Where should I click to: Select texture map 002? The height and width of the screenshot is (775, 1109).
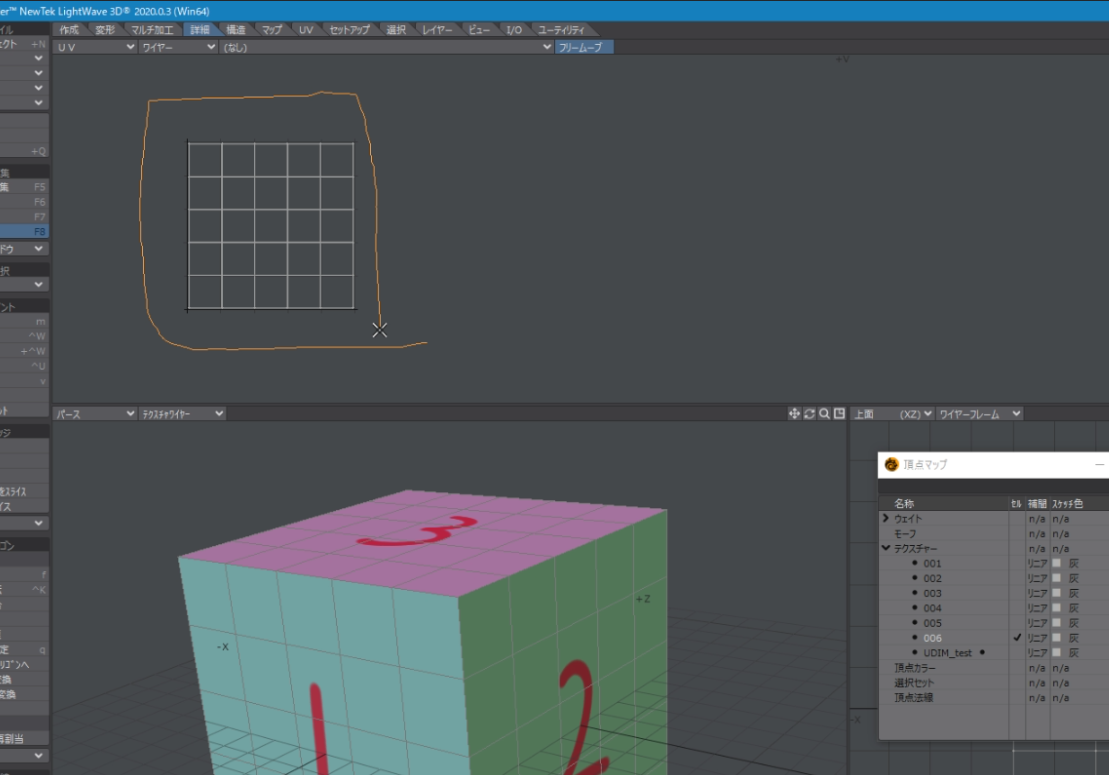tap(932, 578)
